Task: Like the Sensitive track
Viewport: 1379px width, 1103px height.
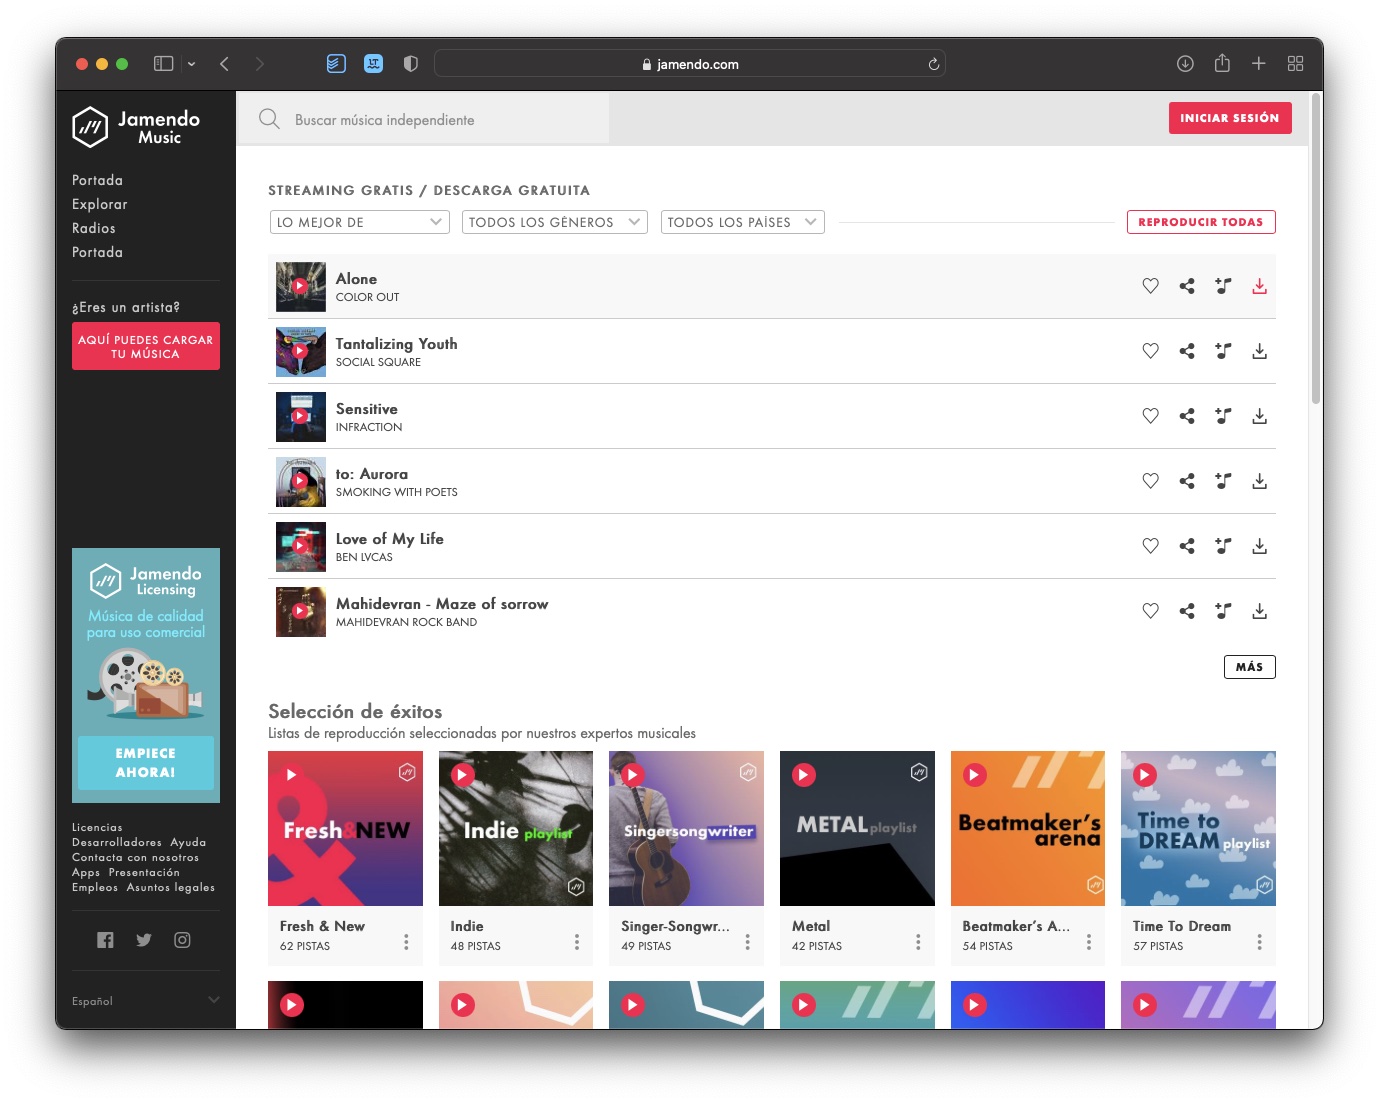Action: coord(1150,416)
